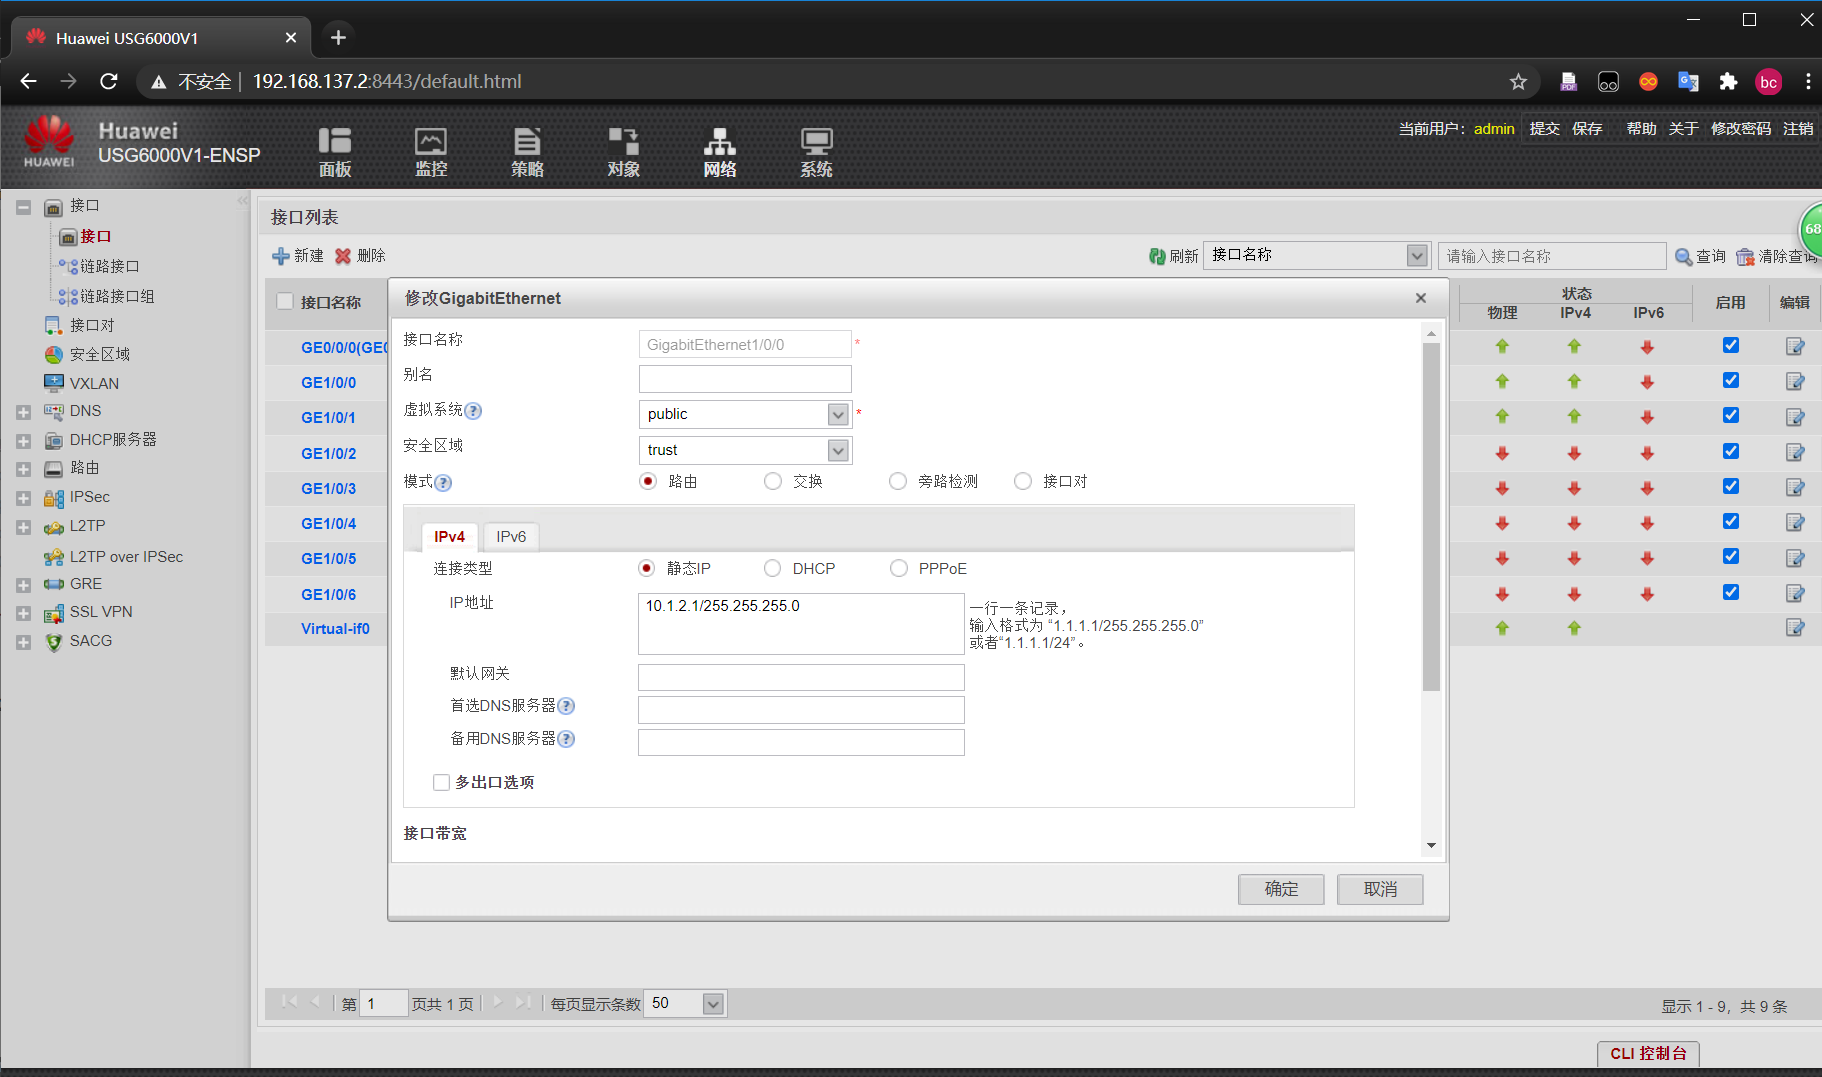Cancel dialog with 取消 button

pyautogui.click(x=1380, y=889)
